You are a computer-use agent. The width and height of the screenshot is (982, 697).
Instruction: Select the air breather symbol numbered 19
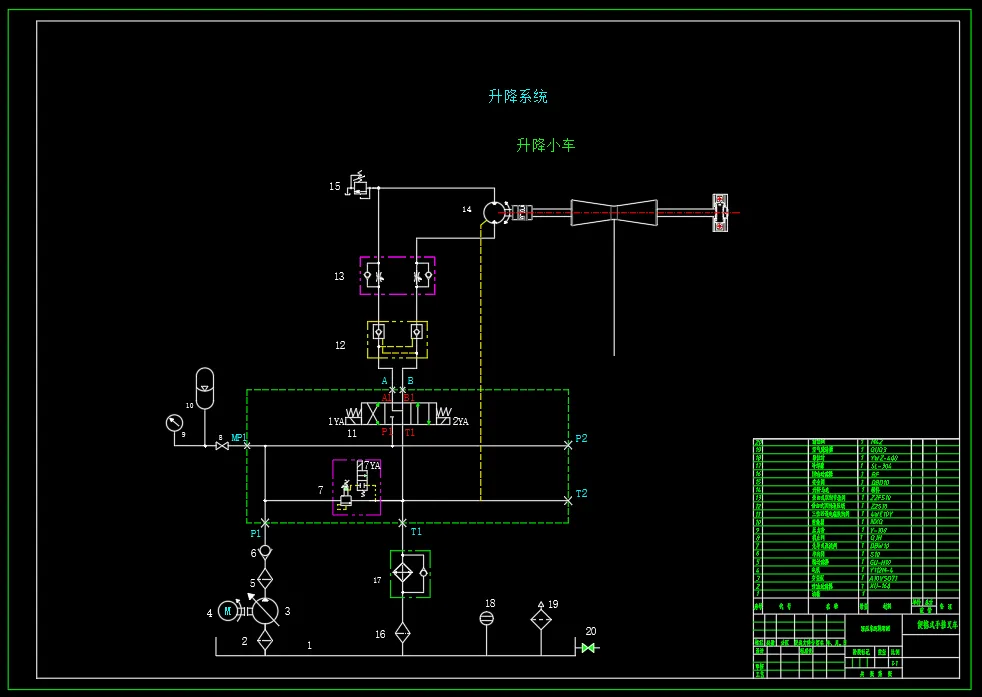[541, 618]
